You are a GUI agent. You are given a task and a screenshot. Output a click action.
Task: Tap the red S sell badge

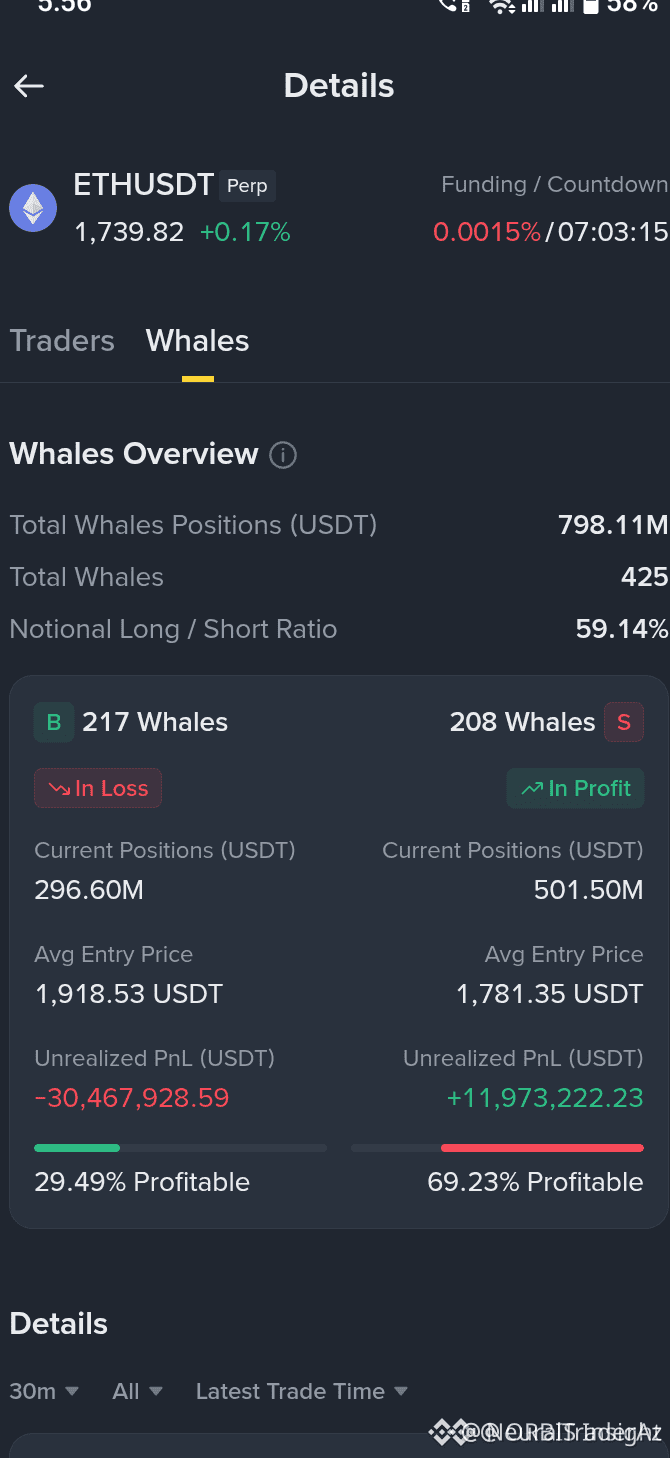tap(623, 722)
